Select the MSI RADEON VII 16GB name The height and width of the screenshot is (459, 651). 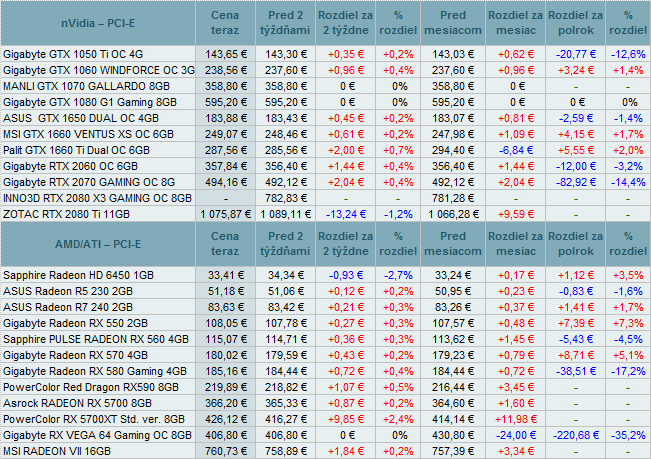(x=57, y=451)
